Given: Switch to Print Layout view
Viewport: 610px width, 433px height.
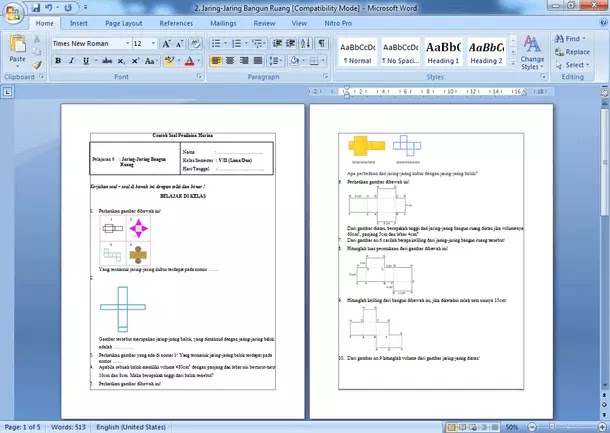Looking at the screenshot, I should [451, 427].
